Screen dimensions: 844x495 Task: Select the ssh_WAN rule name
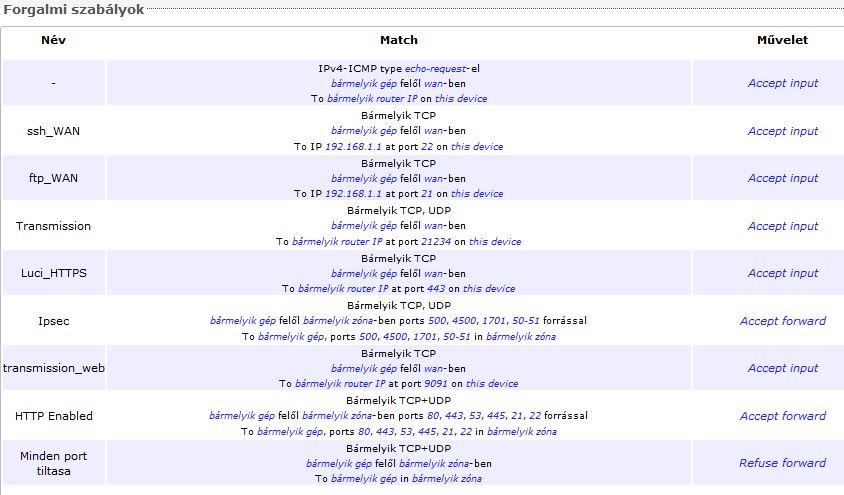(53, 131)
